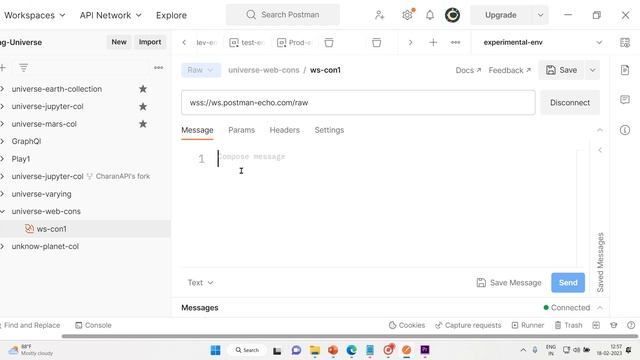The image size is (640, 360).
Task: Collapse the universe-web-cons collection
Action: [x=2, y=211]
